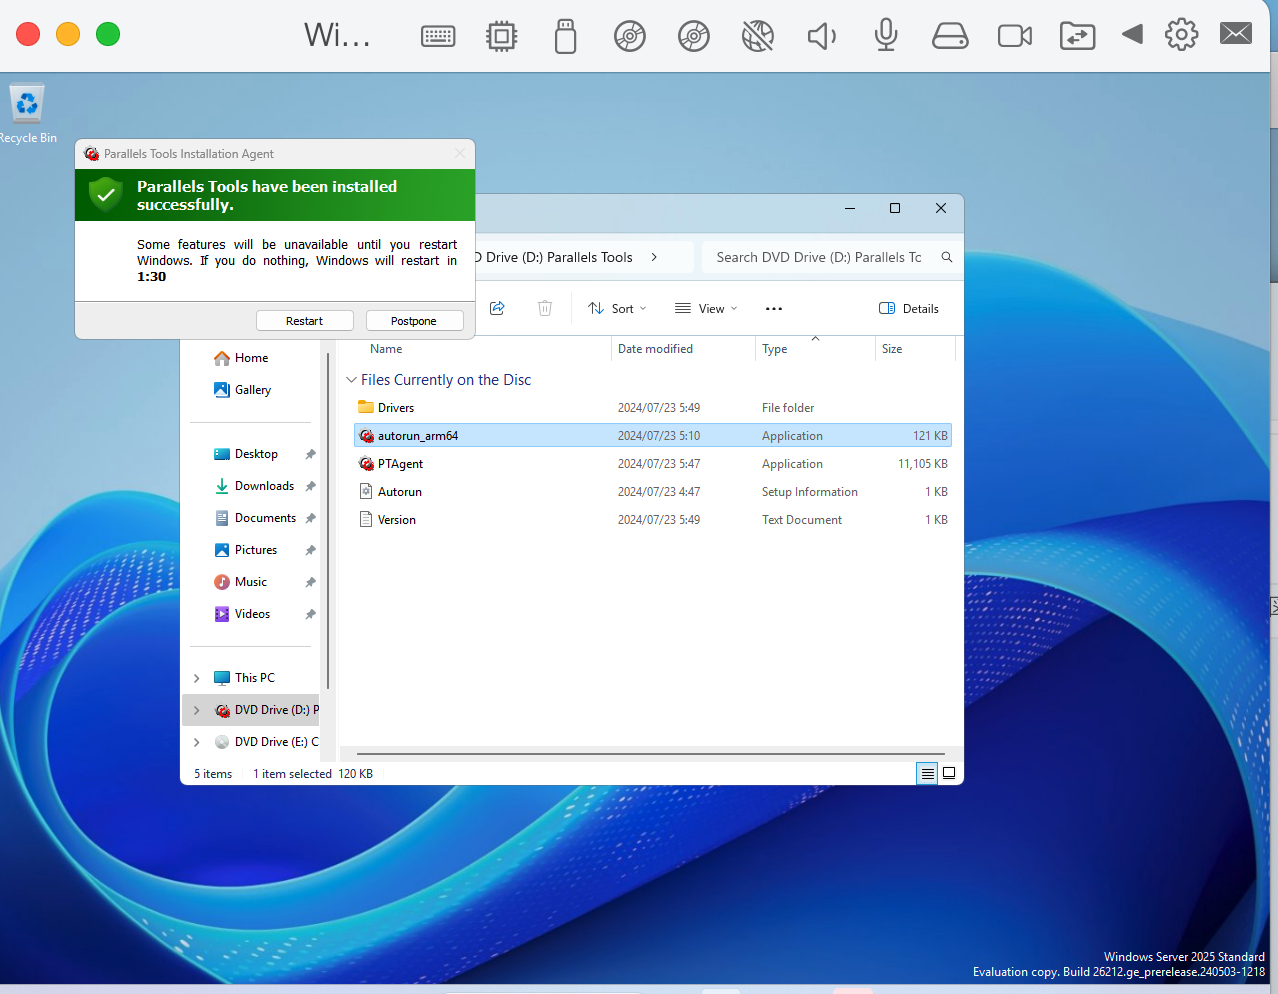Click the Delete trash icon in Explorer toolbar

[545, 308]
